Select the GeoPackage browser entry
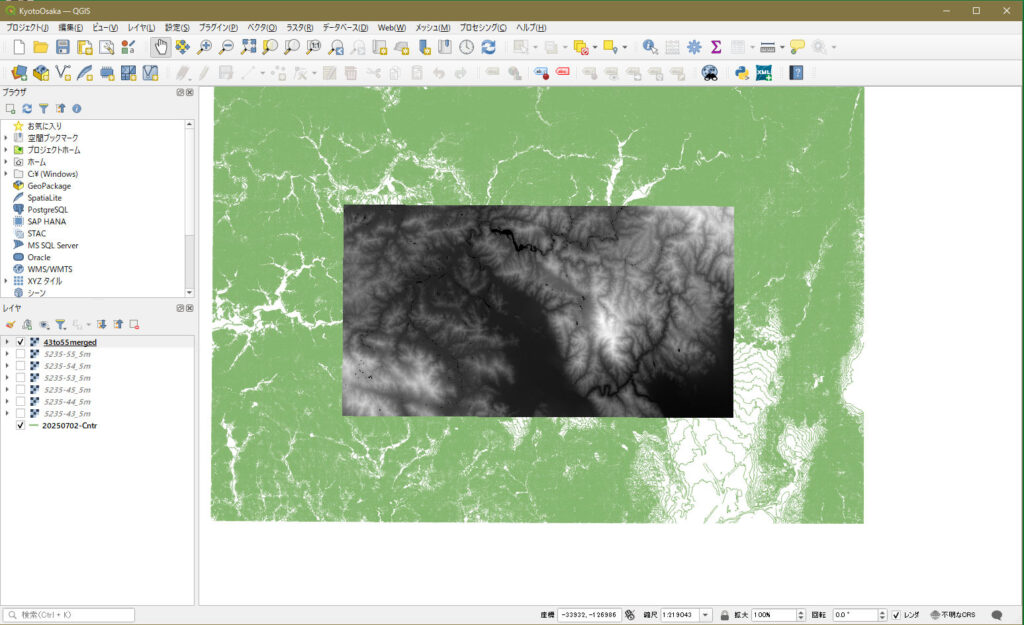This screenshot has width=1024, height=625. click(x=48, y=186)
